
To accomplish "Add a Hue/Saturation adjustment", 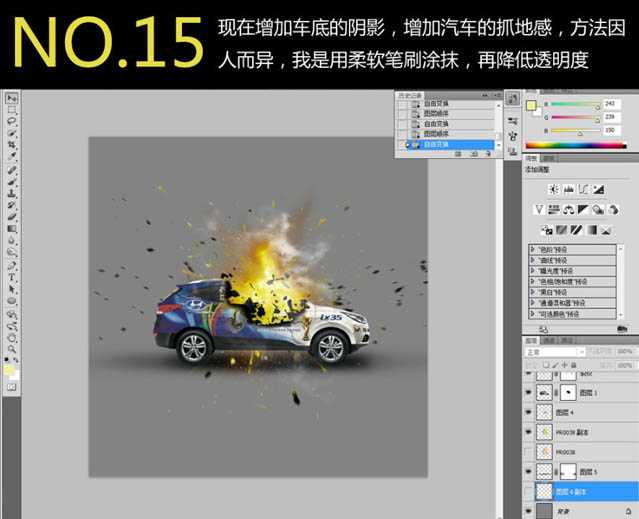I will 553,209.
